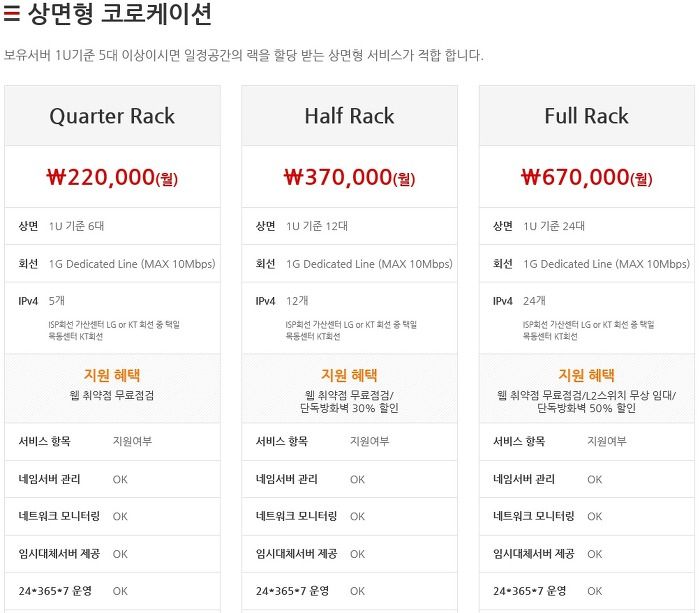This screenshot has width=700, height=613.
Task: Select the Full Rack plan header
Action: [586, 116]
